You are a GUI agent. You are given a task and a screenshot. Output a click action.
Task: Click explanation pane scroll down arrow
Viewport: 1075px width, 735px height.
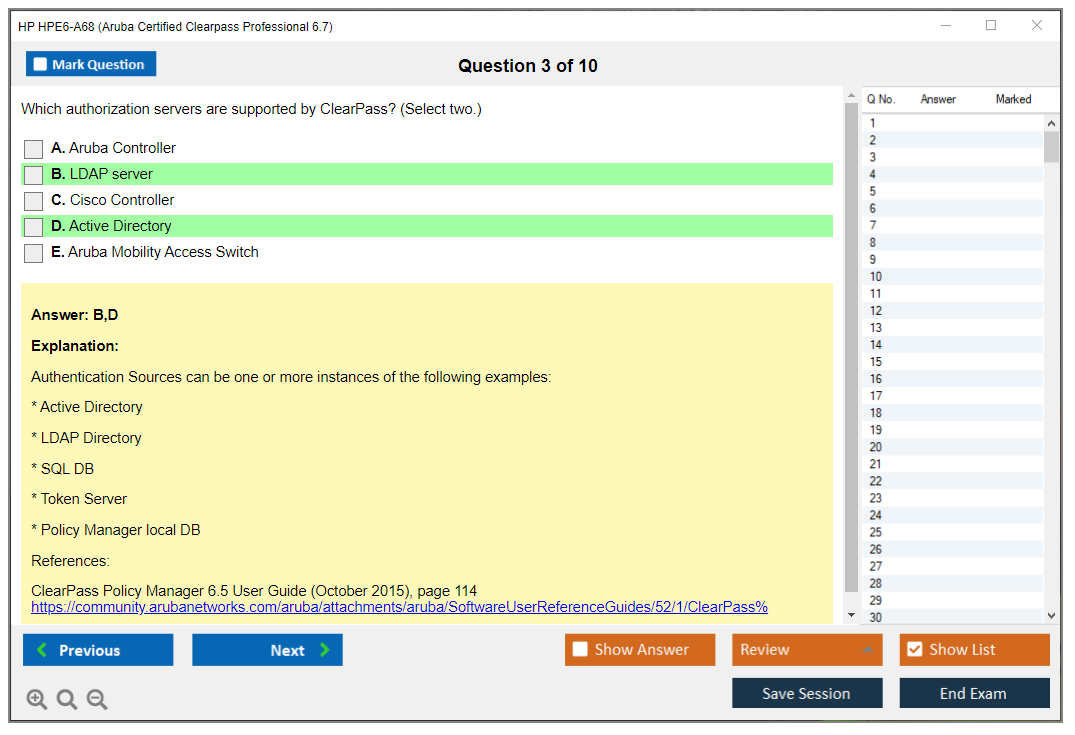pyautogui.click(x=851, y=615)
